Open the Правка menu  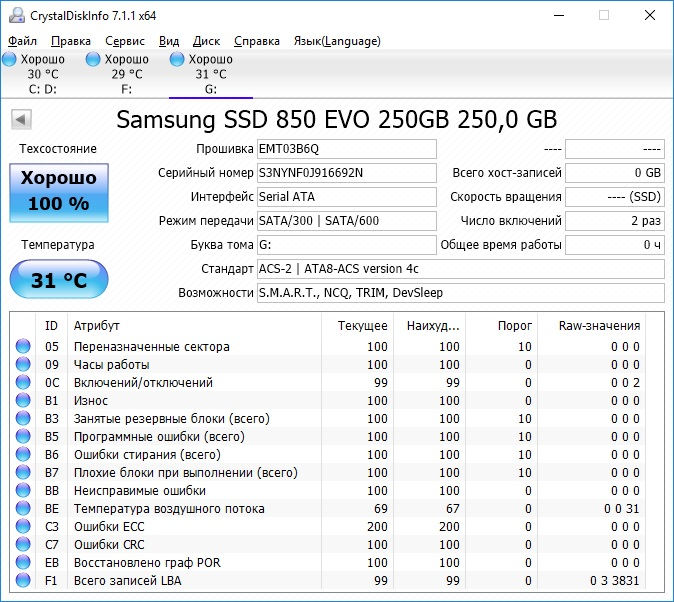71,41
